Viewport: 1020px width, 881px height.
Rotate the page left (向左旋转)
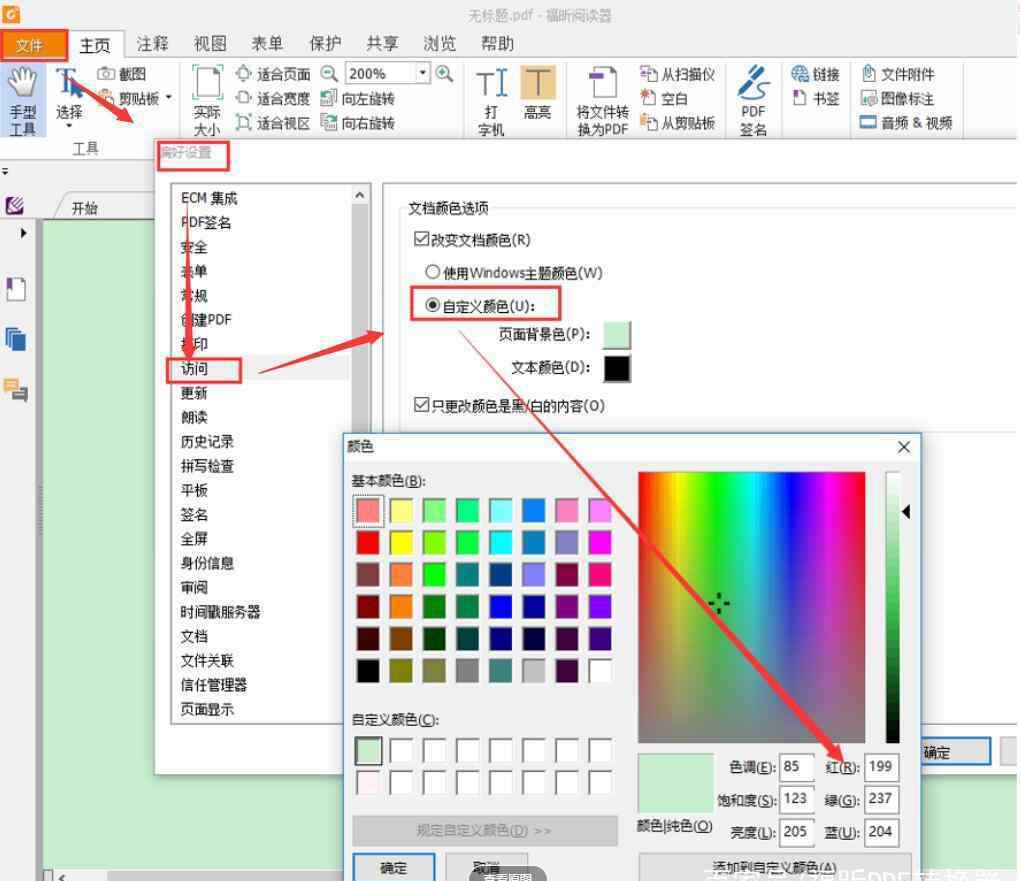pos(358,98)
